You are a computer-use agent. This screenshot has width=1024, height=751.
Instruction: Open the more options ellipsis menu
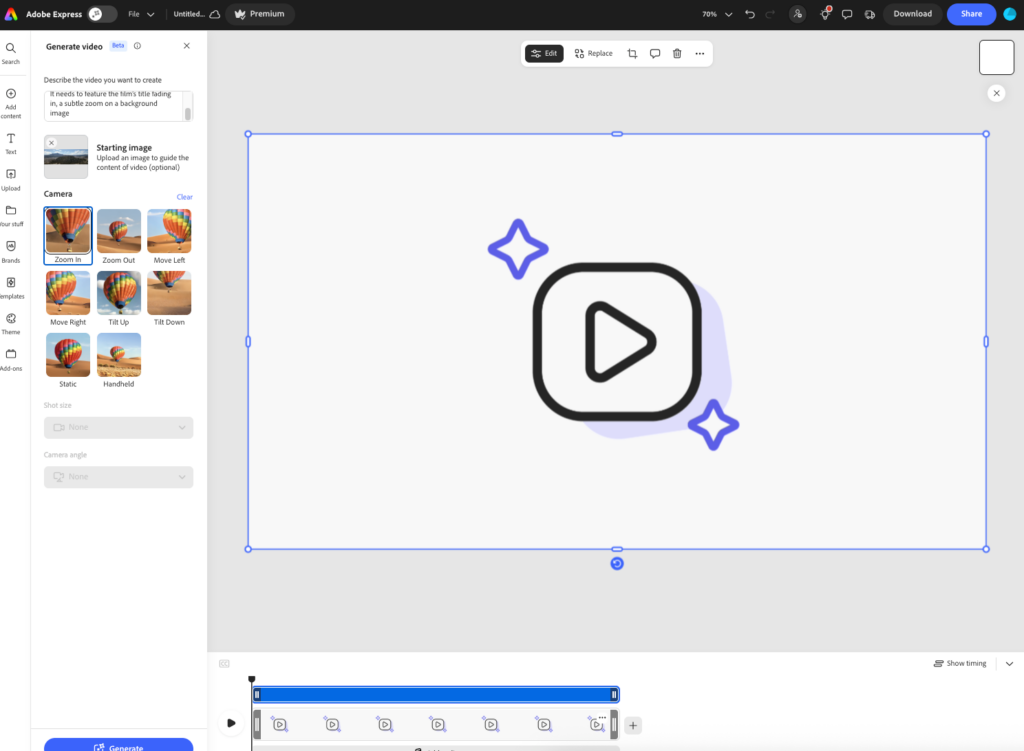click(700, 53)
